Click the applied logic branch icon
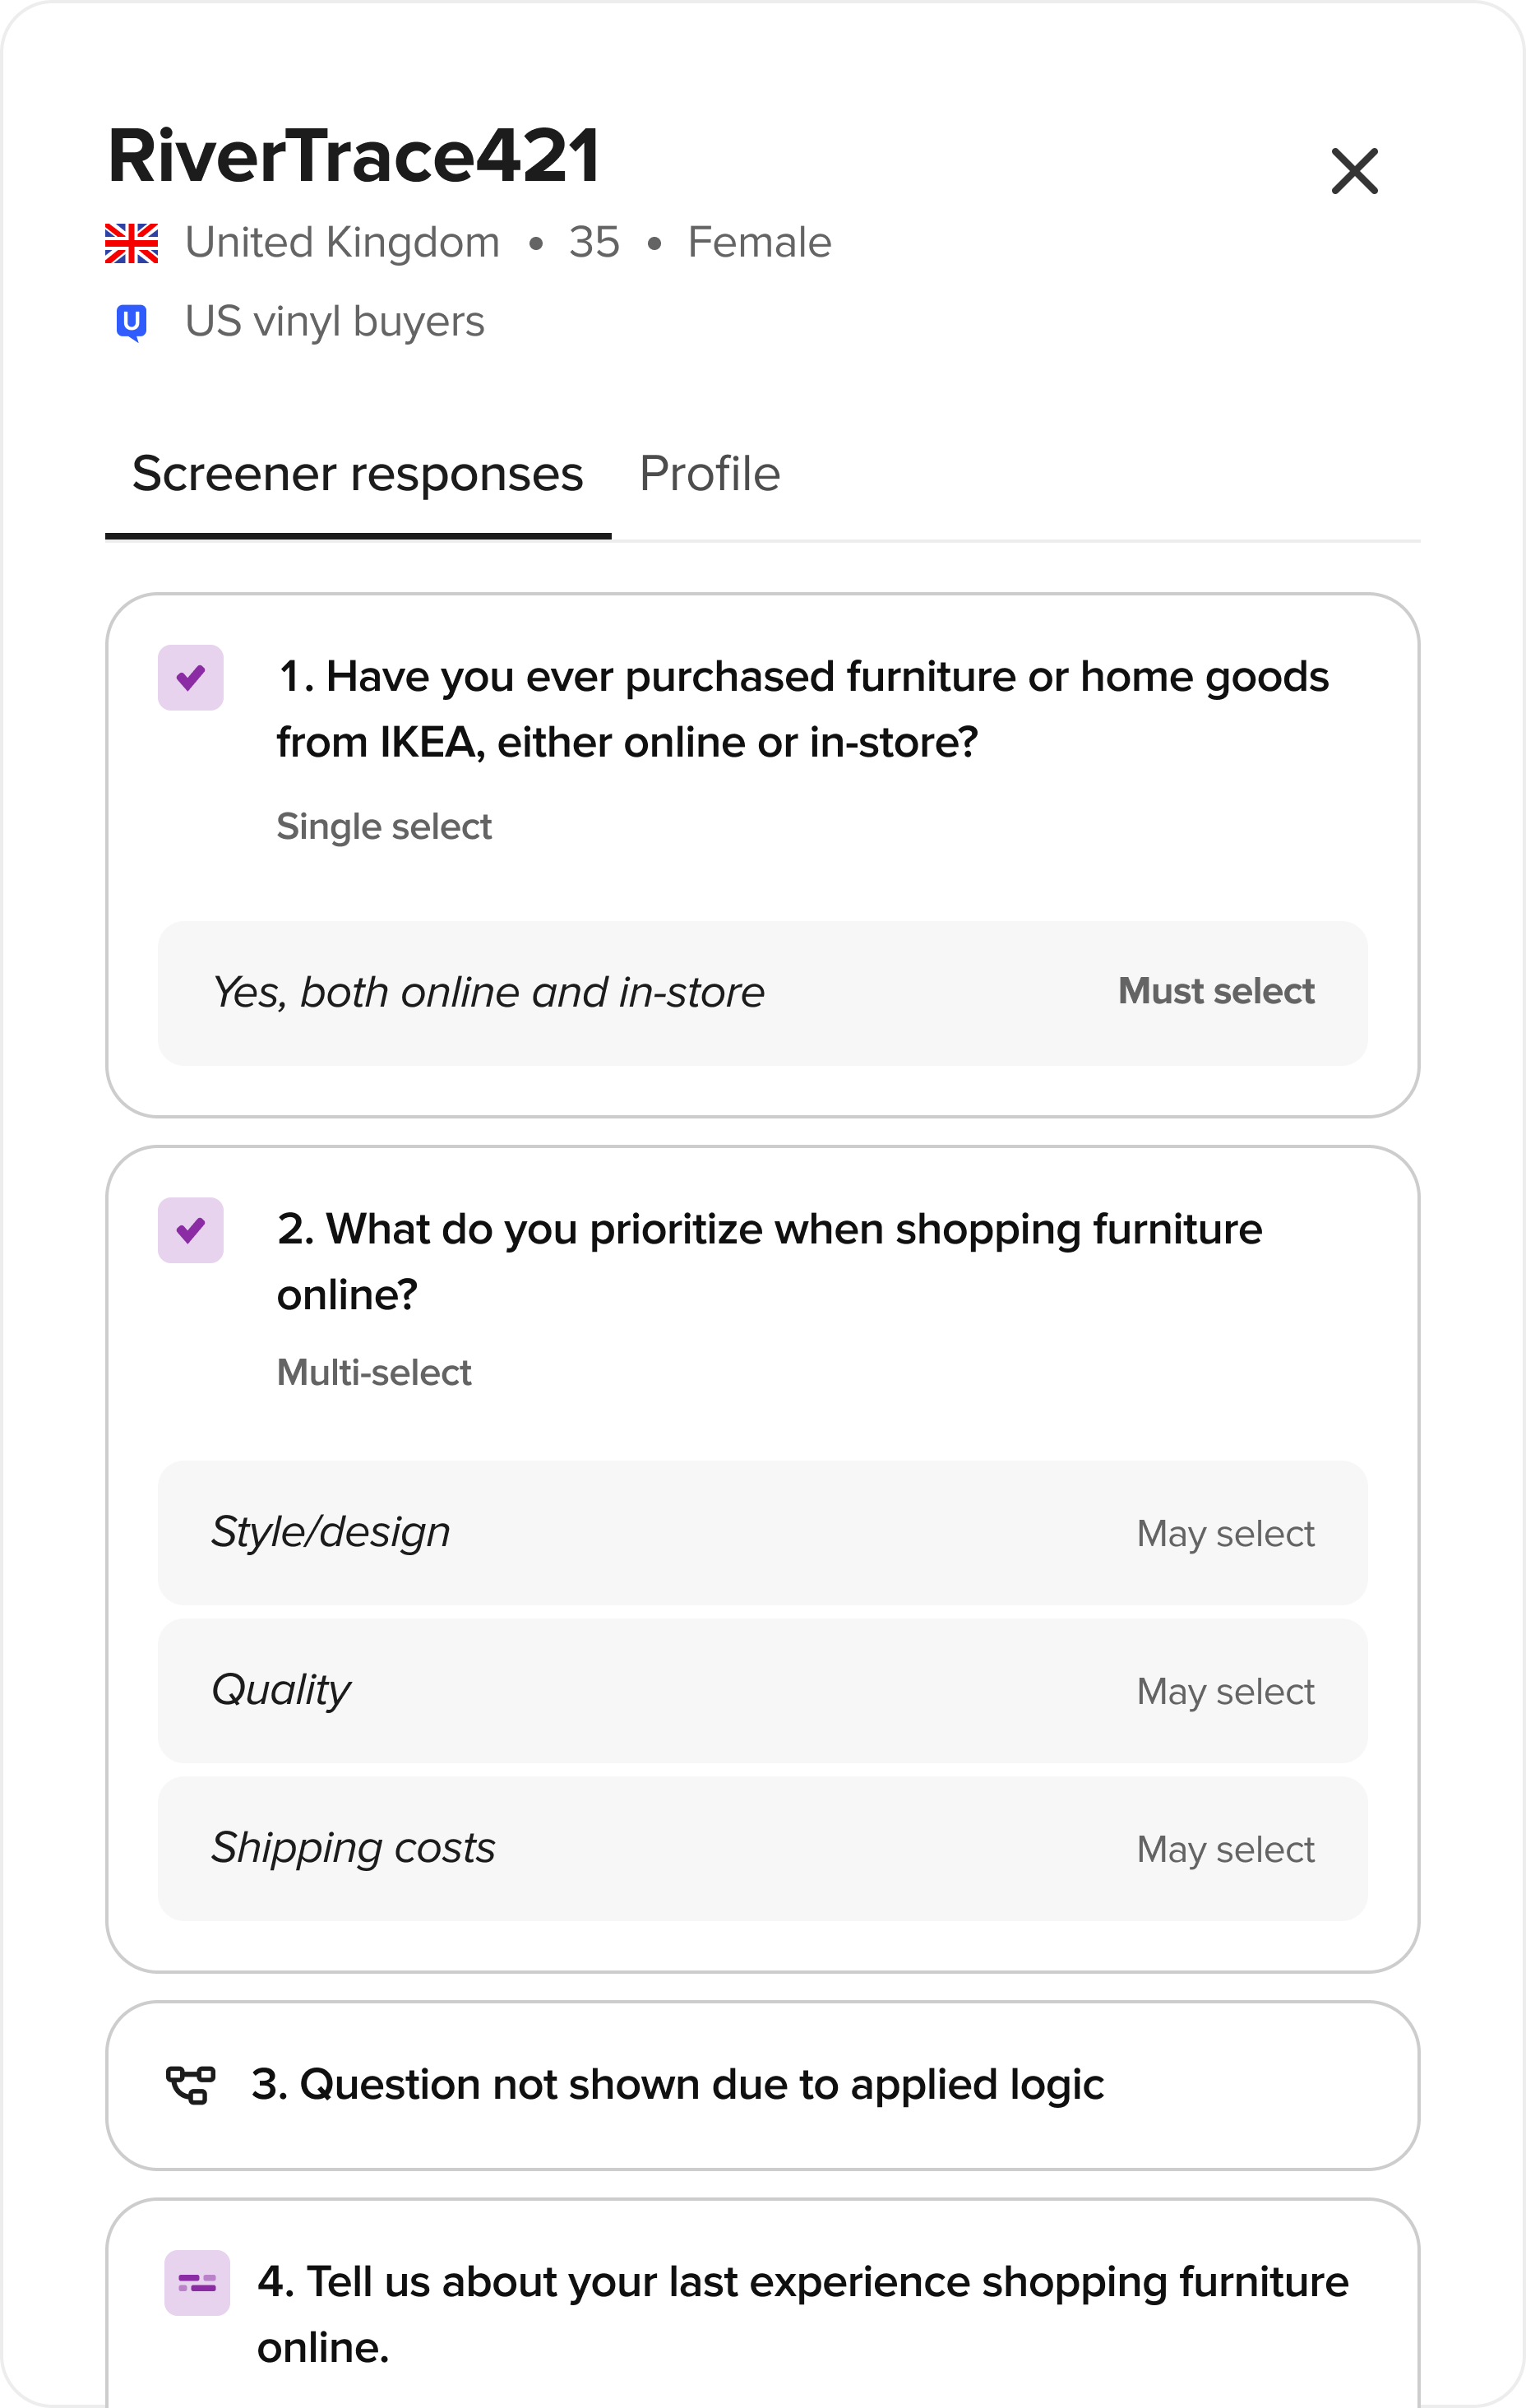This screenshot has height=2408, width=1526. [190, 2085]
